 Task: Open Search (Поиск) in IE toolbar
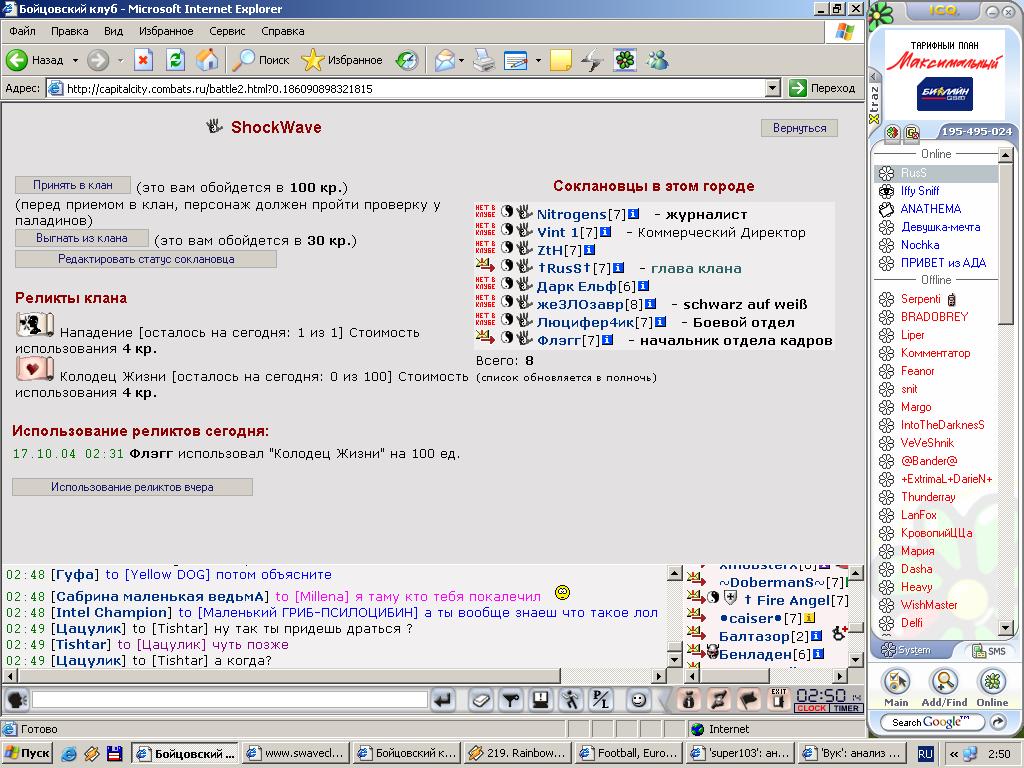tap(261, 60)
